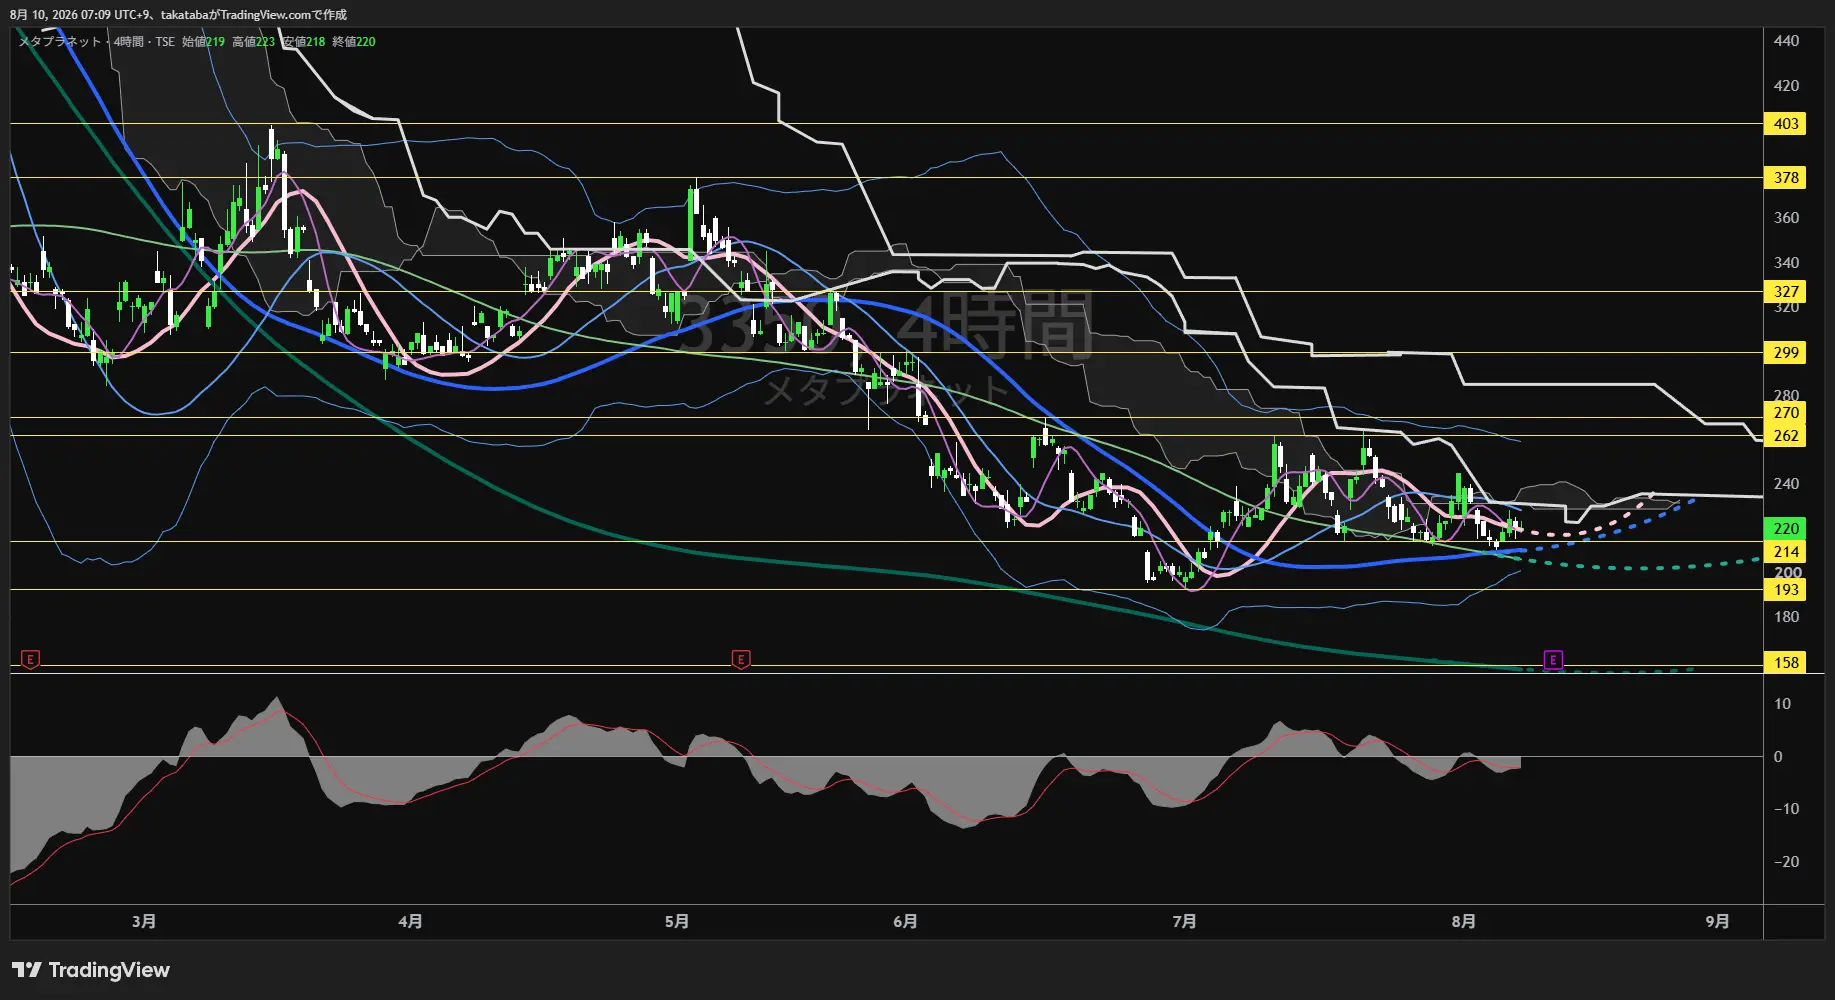Screen dimensions: 1835x1000
Task: Click positive 10 on the oscillator scale
Action: click(x=1782, y=704)
